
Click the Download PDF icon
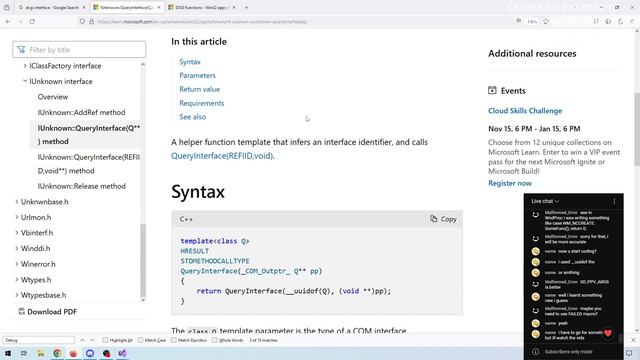[x=21, y=311]
